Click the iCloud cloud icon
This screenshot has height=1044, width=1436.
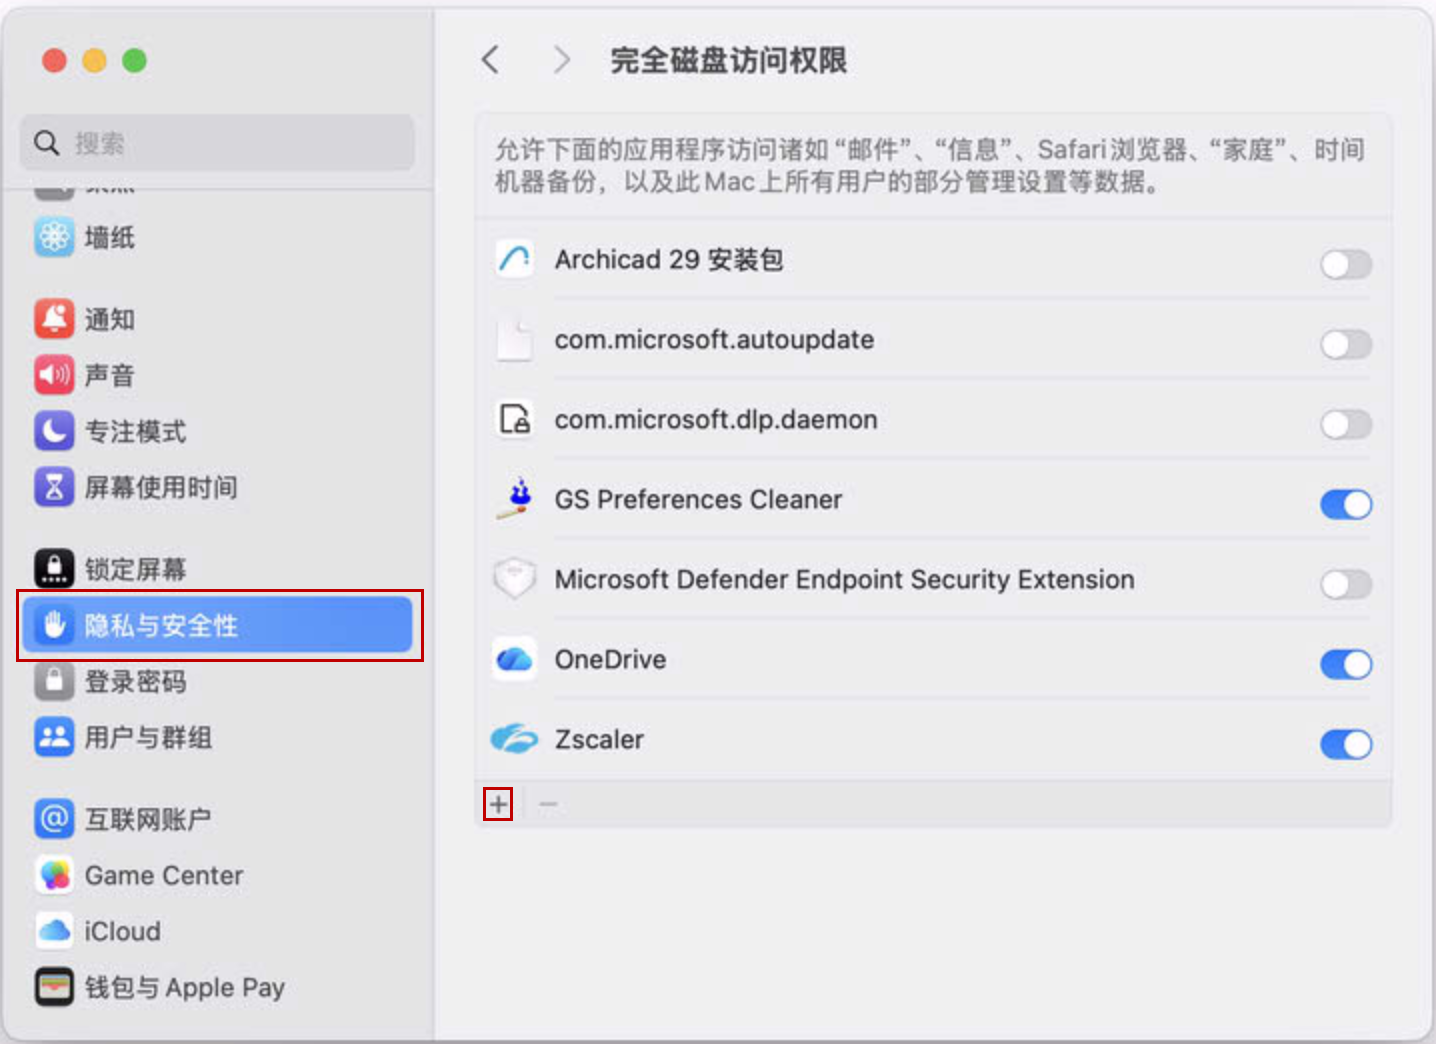tap(54, 931)
